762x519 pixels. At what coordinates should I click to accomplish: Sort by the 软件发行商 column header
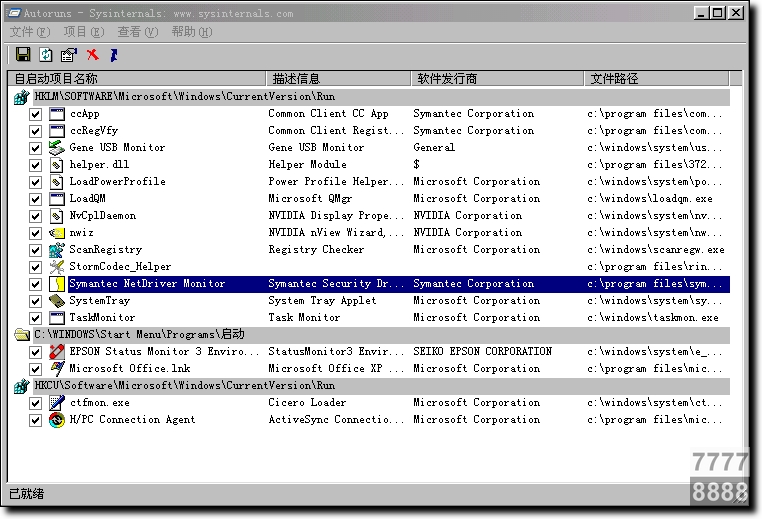(497, 79)
